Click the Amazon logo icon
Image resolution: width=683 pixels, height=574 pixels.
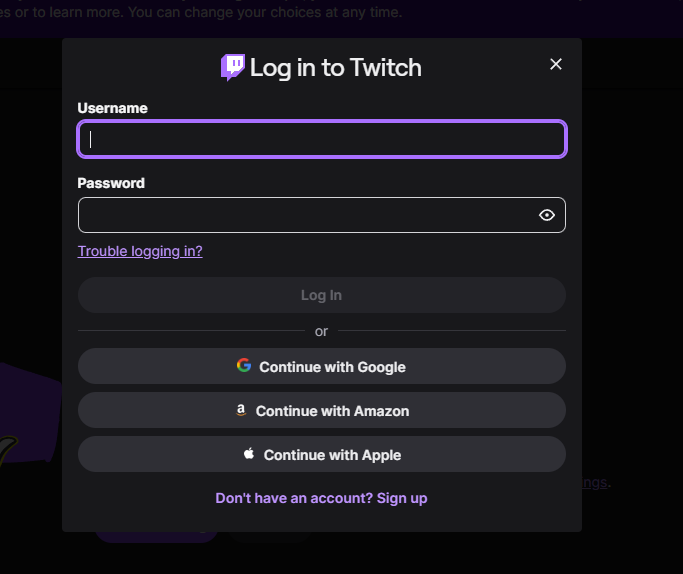(x=241, y=410)
